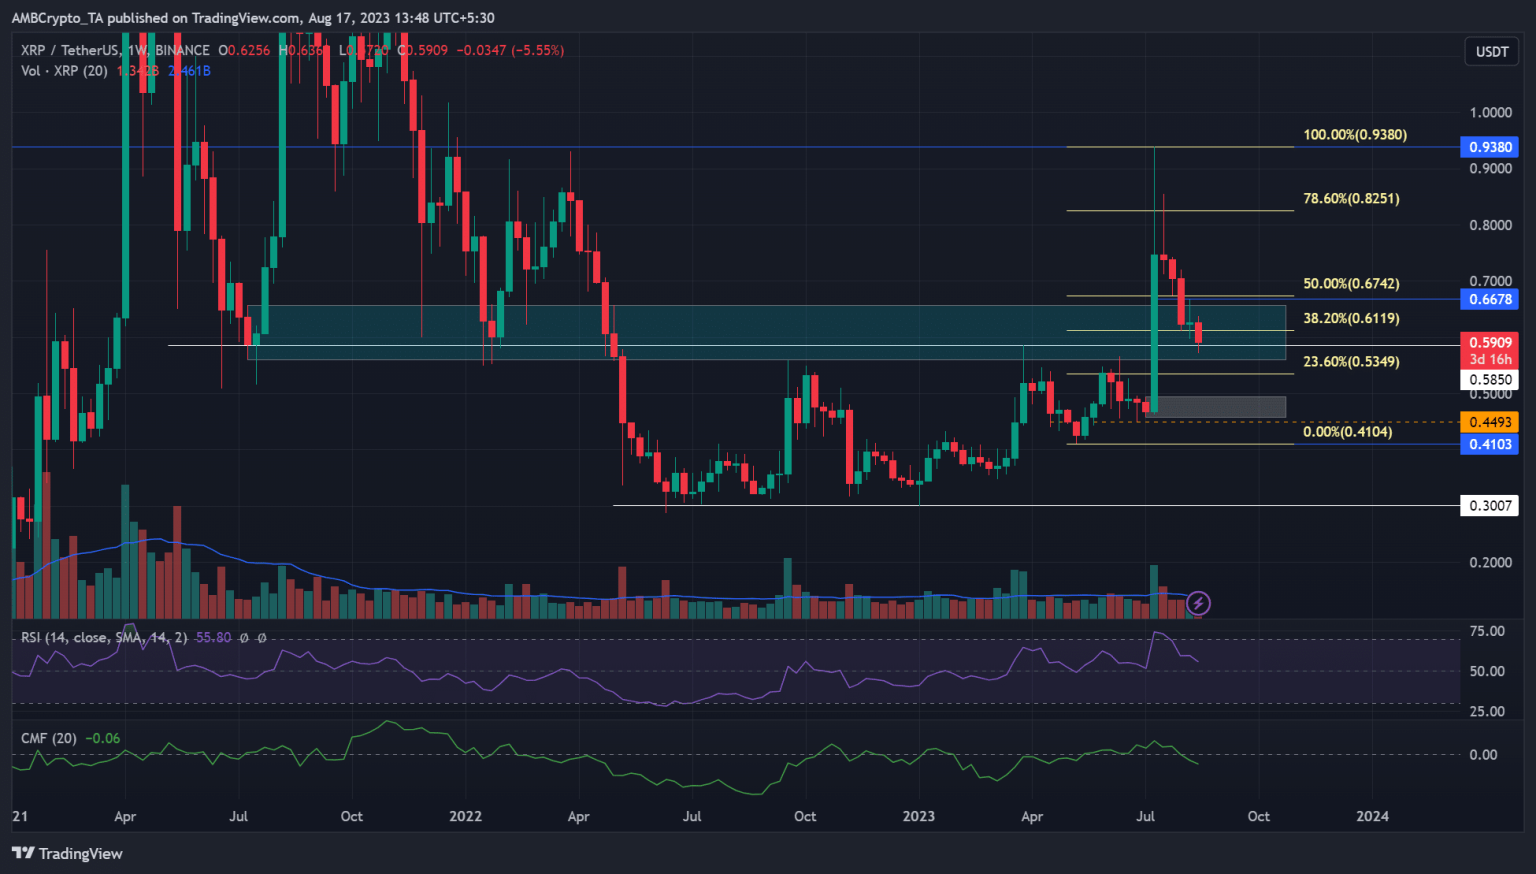
Task: Click the Vol · XRP (20) indicator label
Action: (64, 71)
